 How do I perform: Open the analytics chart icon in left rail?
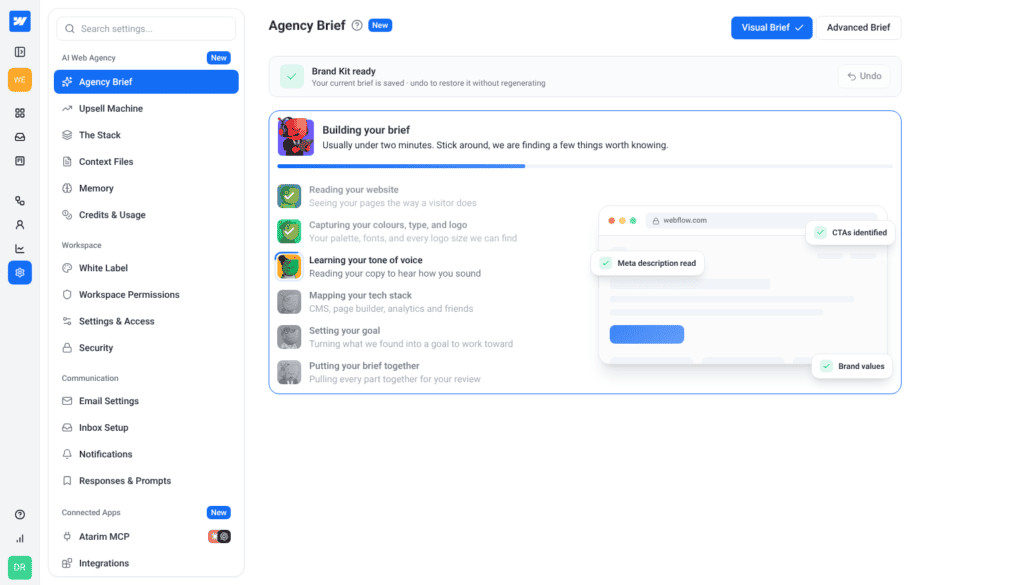pos(20,249)
